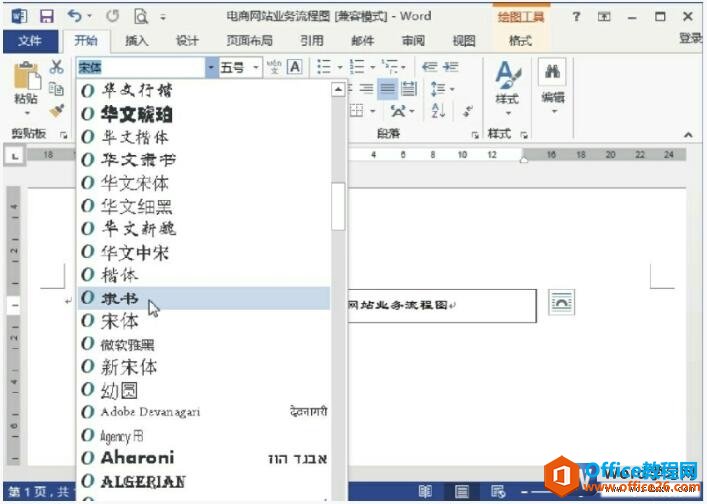Click the Redo icon in title bar
The height and width of the screenshot is (504, 707).
[112, 16]
